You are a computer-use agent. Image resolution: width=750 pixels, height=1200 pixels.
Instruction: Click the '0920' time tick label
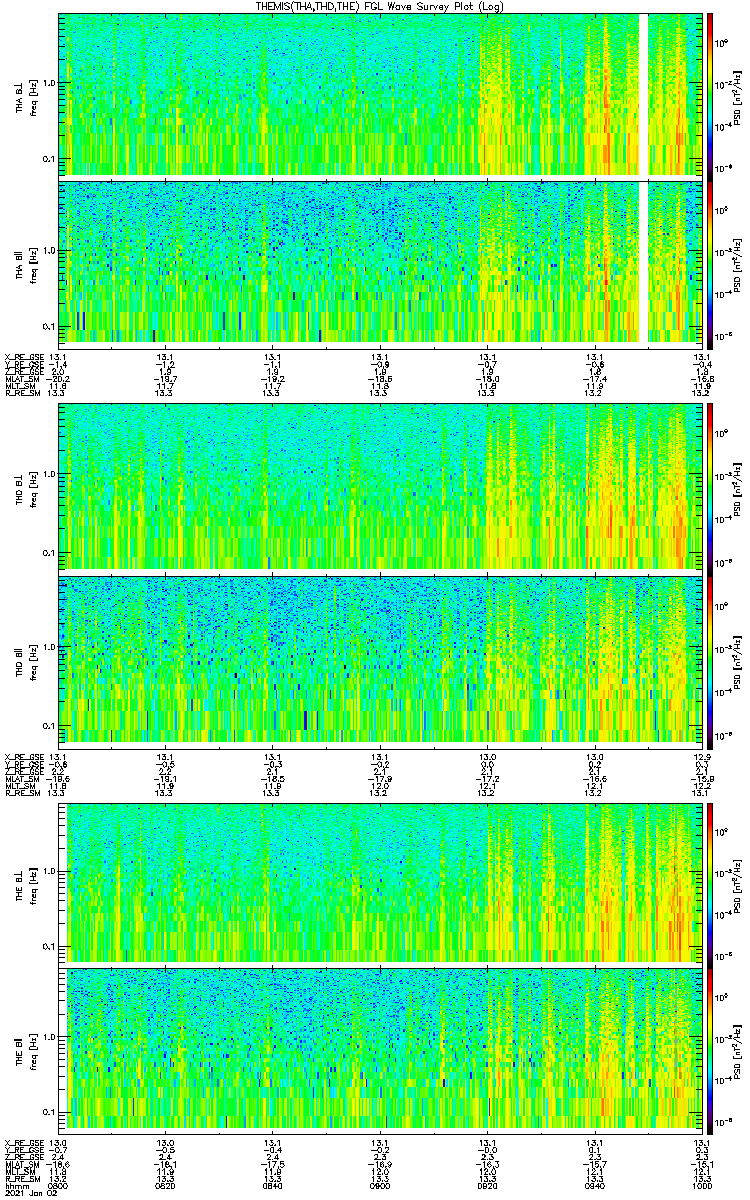pos(487,1186)
